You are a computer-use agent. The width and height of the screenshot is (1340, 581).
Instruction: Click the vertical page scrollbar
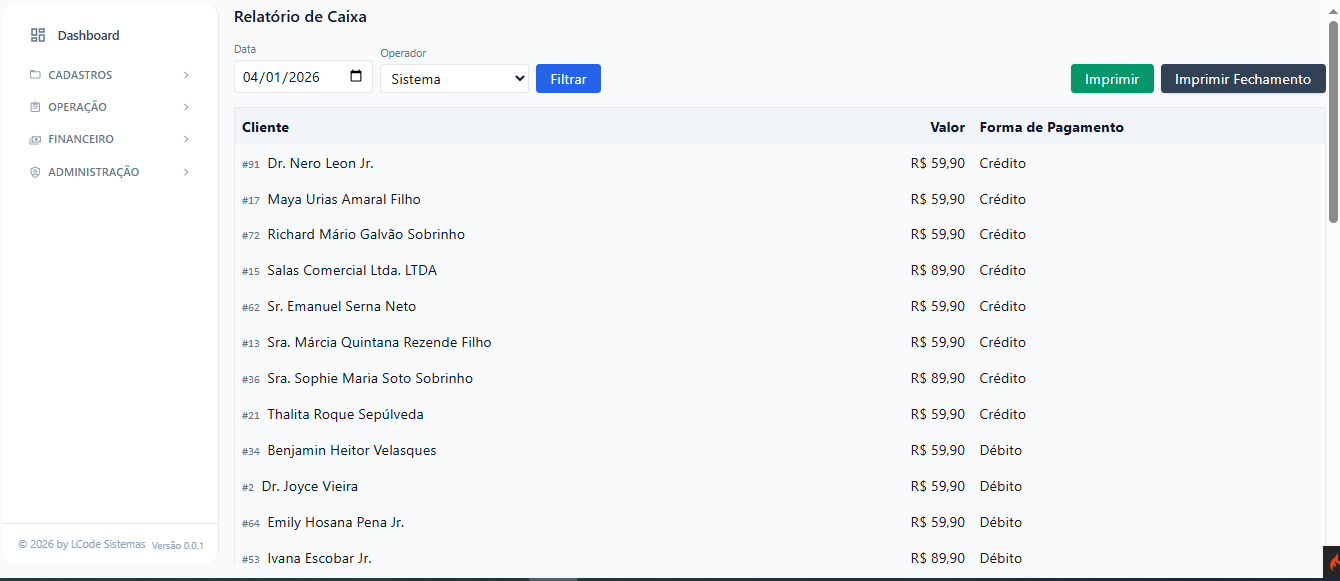[x=1332, y=120]
